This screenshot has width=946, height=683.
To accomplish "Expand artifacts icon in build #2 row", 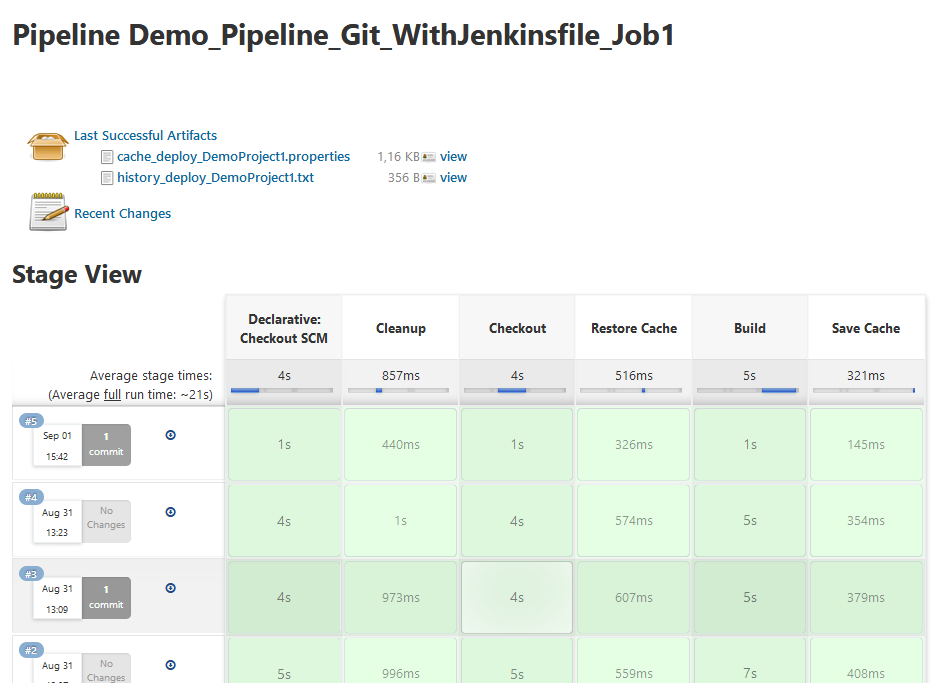I will [170, 665].
